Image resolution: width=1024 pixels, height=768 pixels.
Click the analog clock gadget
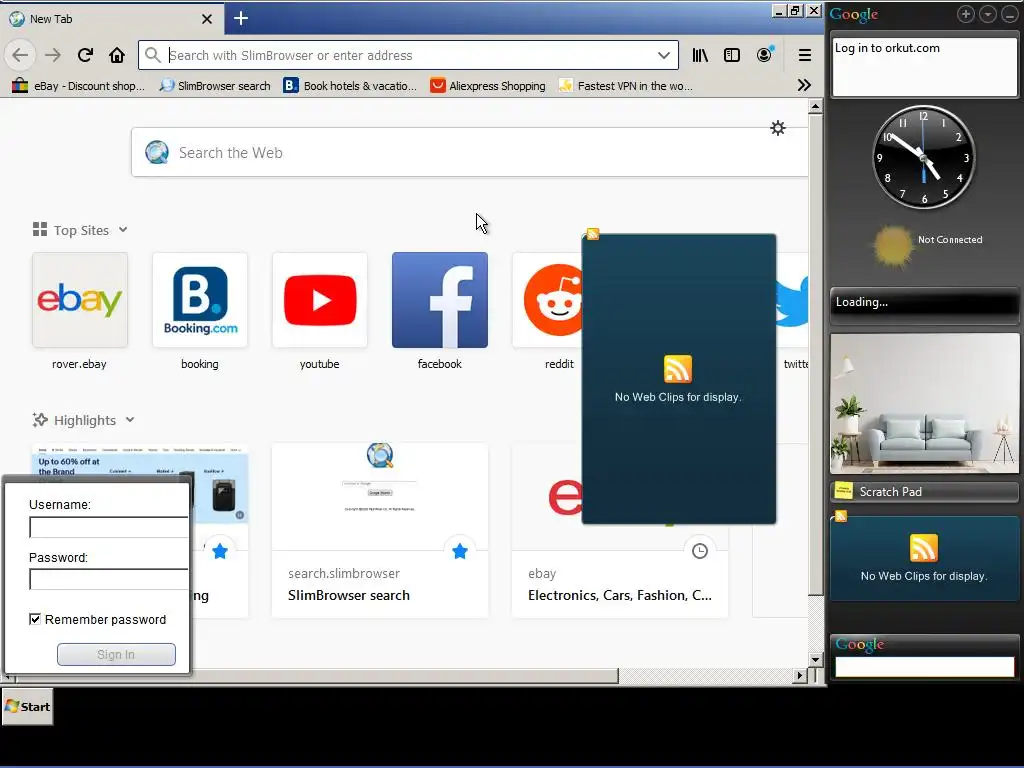[923, 157]
